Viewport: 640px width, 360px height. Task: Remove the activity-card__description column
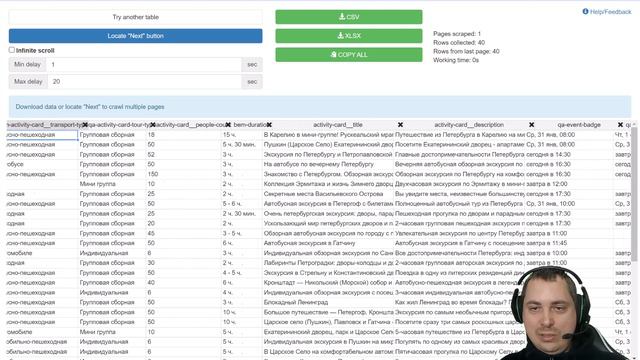click(x=531, y=125)
